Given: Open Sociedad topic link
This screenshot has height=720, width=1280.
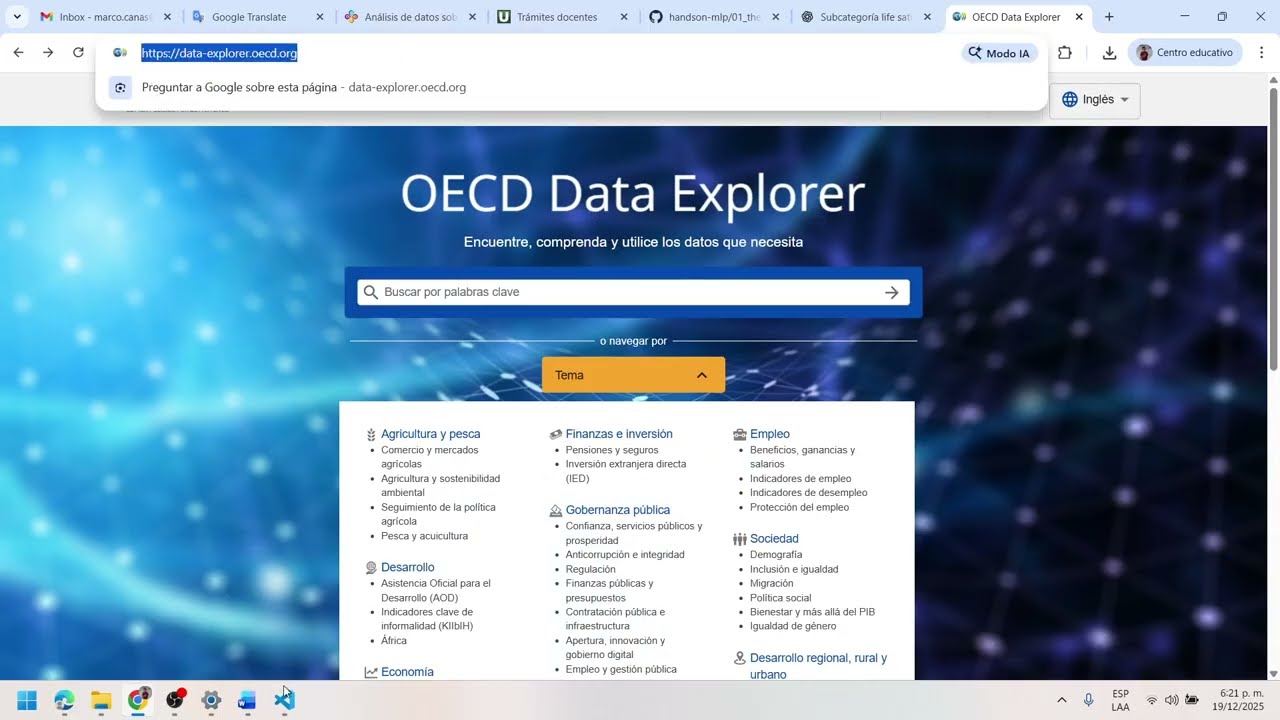Looking at the screenshot, I should pos(774,539).
